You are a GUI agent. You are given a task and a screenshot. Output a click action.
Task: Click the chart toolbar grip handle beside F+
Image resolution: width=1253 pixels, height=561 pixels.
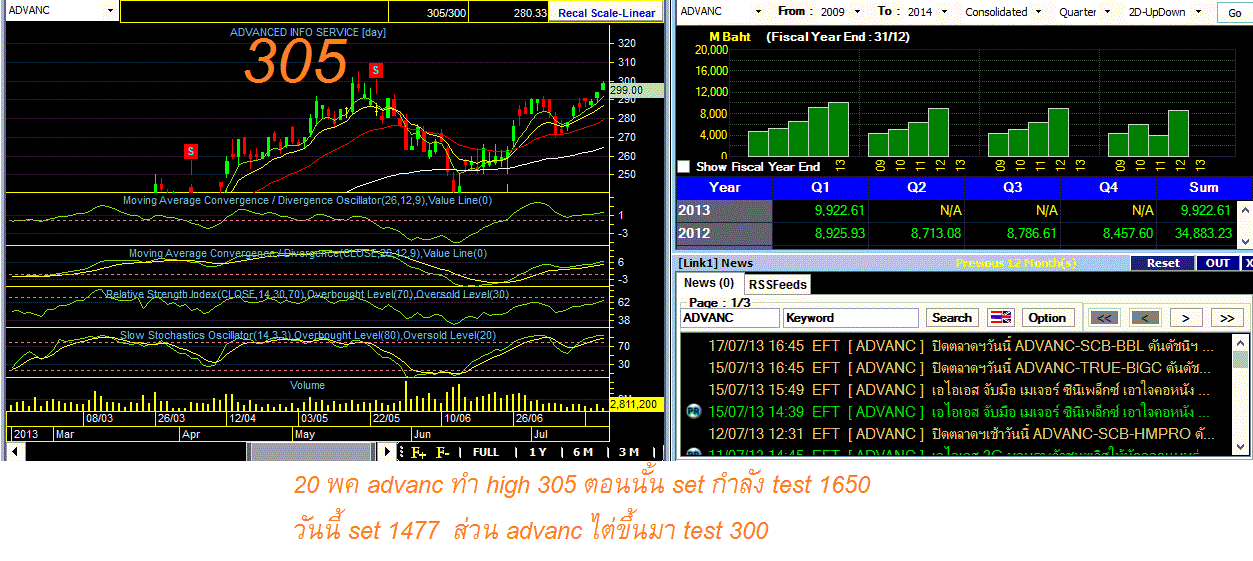(x=402, y=452)
